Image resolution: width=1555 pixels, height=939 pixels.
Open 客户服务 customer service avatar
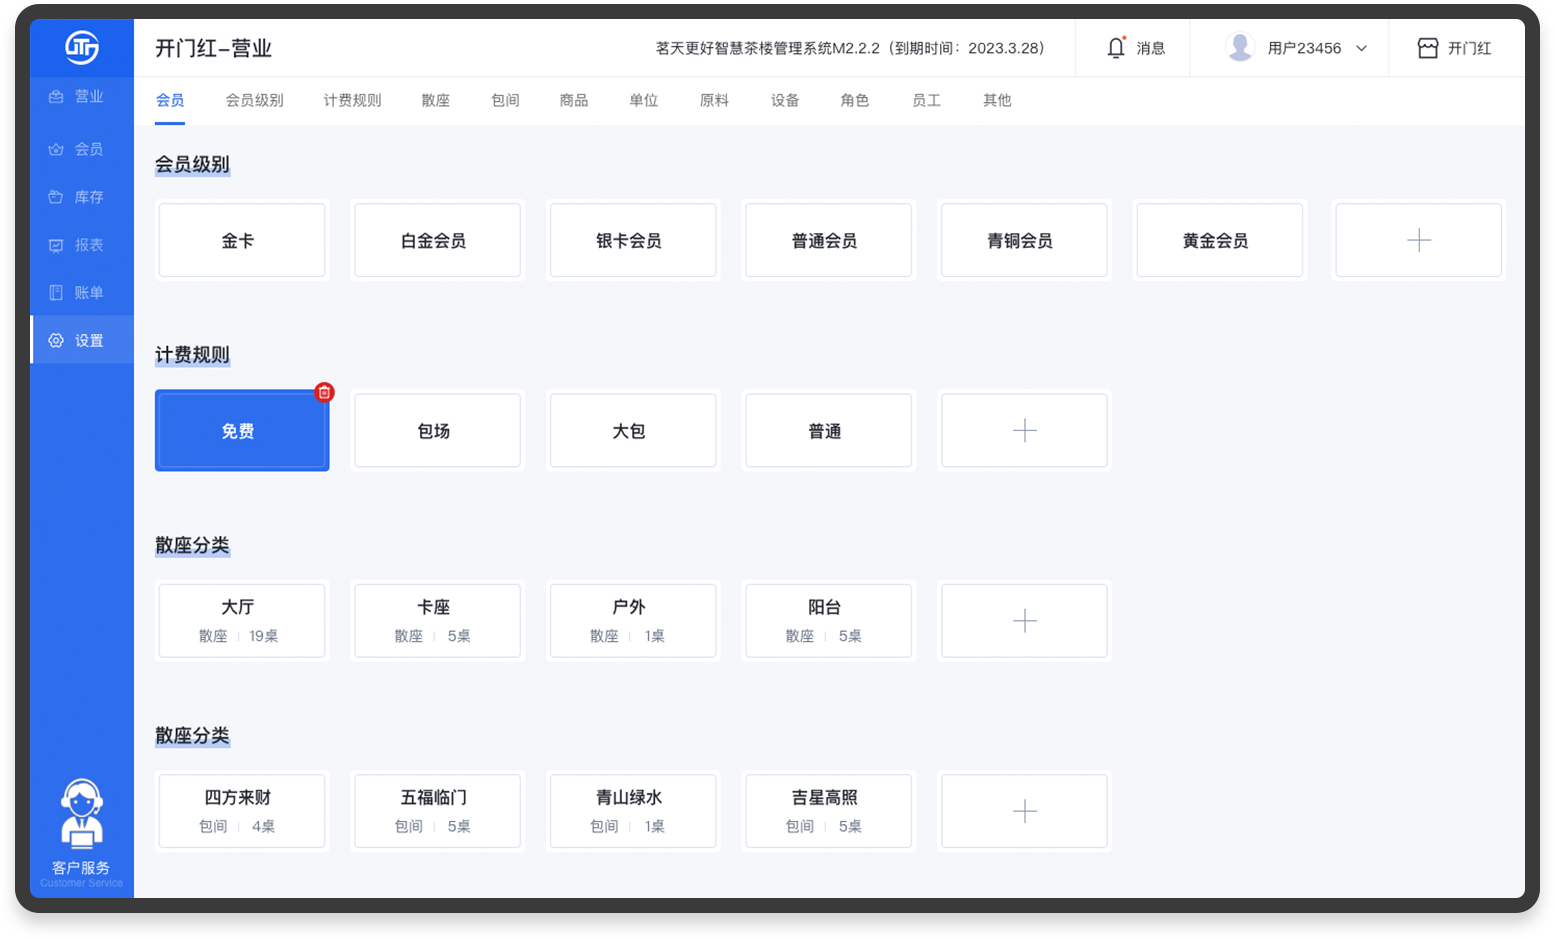(x=81, y=814)
